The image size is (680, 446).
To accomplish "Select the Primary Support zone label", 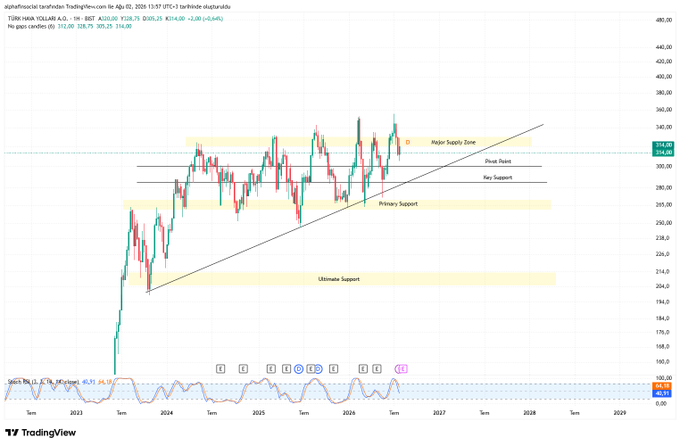I will pos(398,204).
